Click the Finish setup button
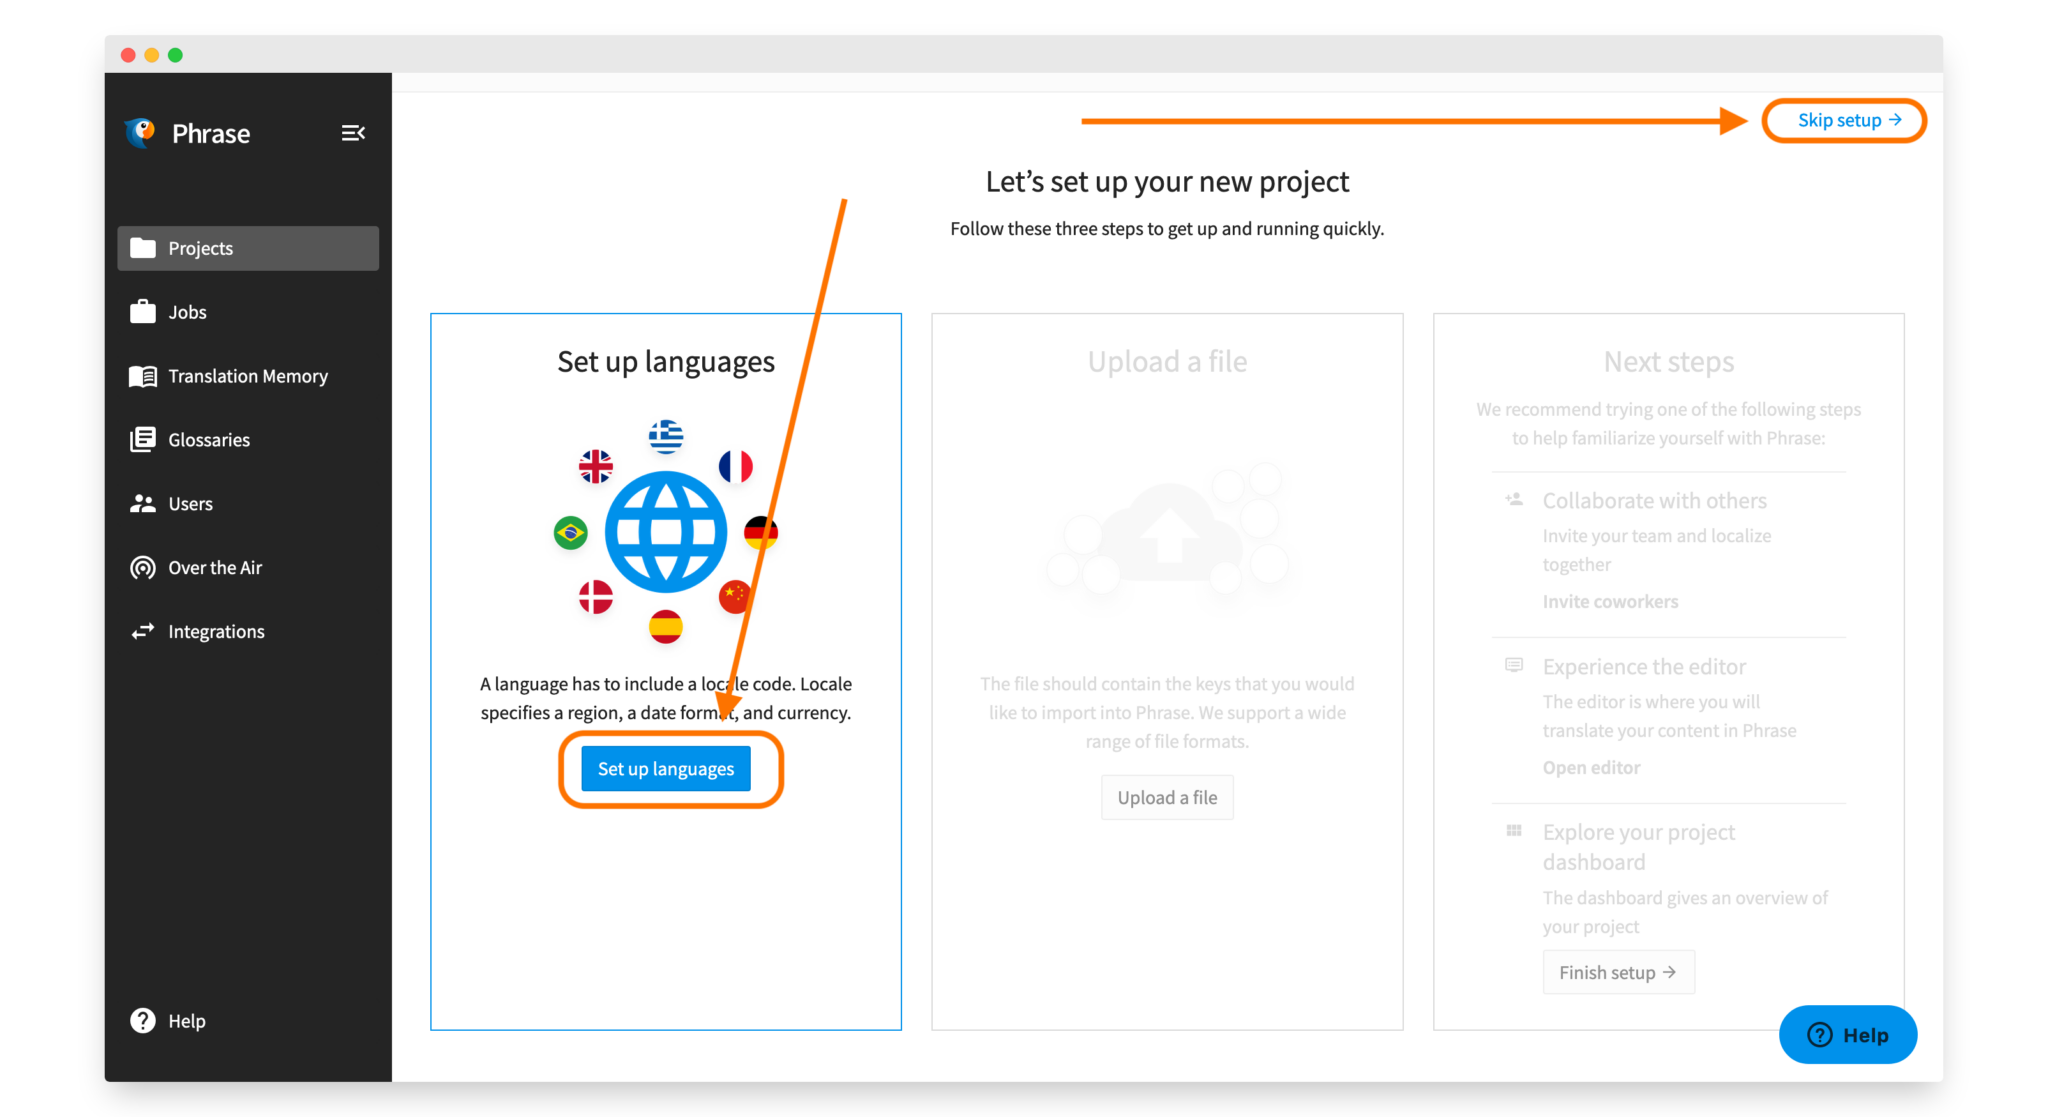Screen dimensions: 2048x1117 coord(1618,971)
